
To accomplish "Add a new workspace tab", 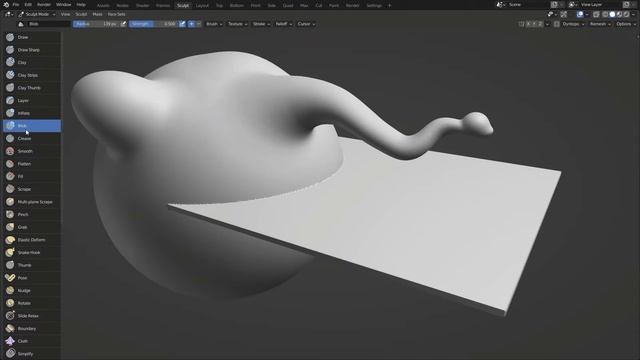I will click(390, 6).
